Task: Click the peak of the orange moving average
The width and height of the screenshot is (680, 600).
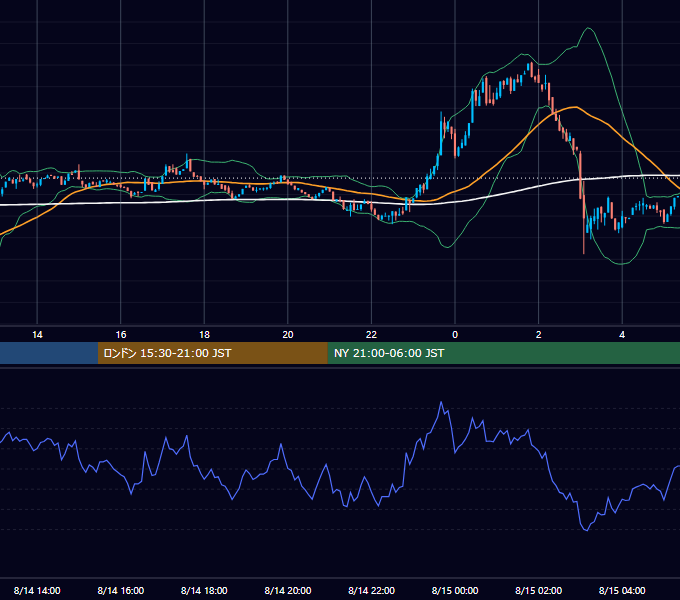Action: [x=575, y=107]
